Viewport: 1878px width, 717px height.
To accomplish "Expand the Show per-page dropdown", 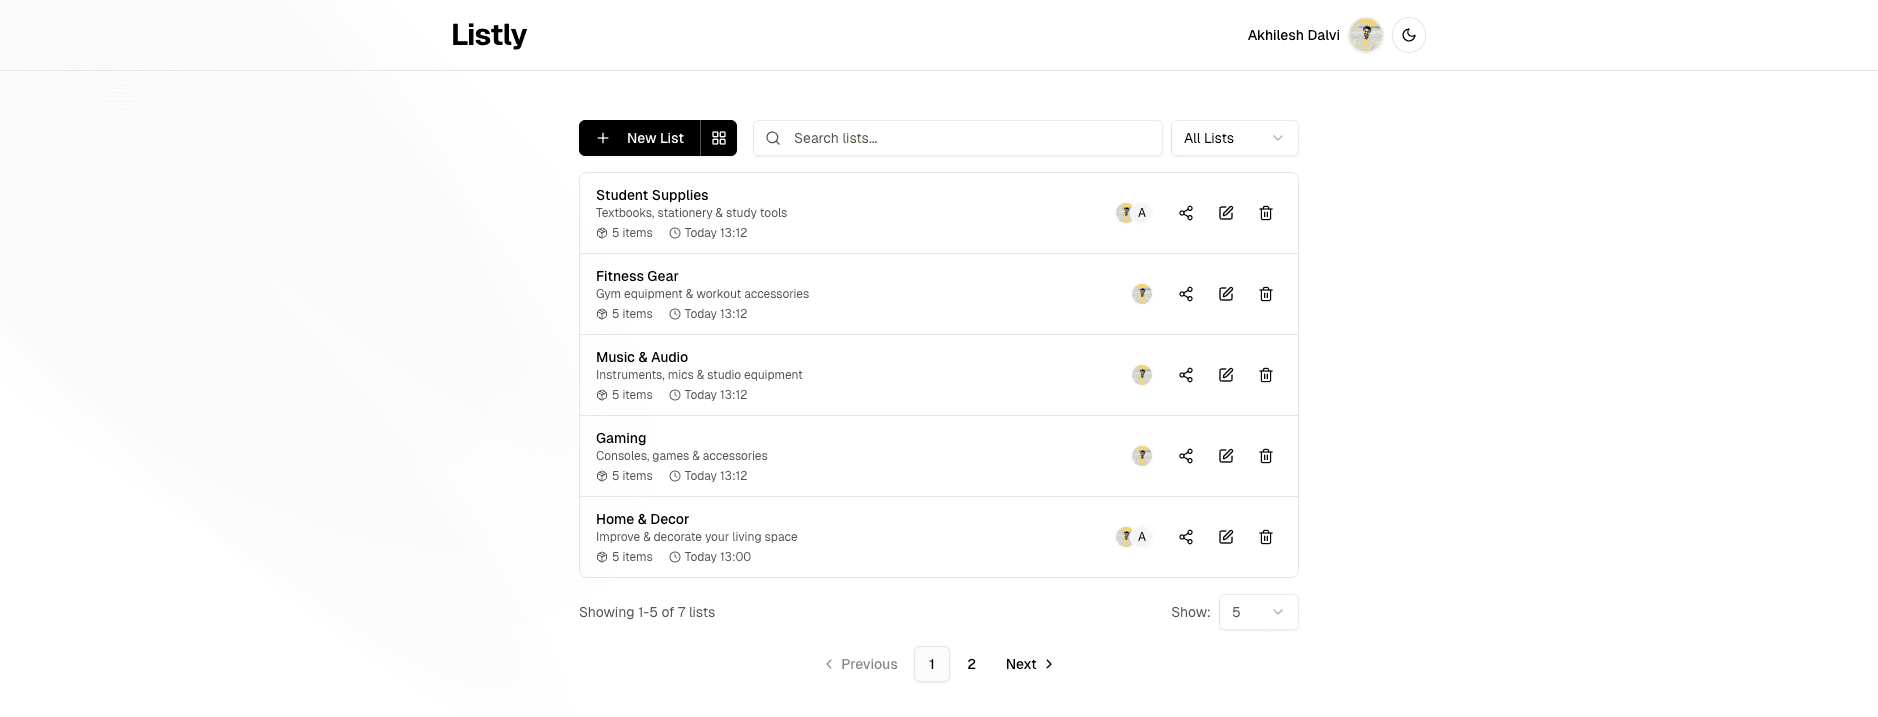I will (1257, 612).
